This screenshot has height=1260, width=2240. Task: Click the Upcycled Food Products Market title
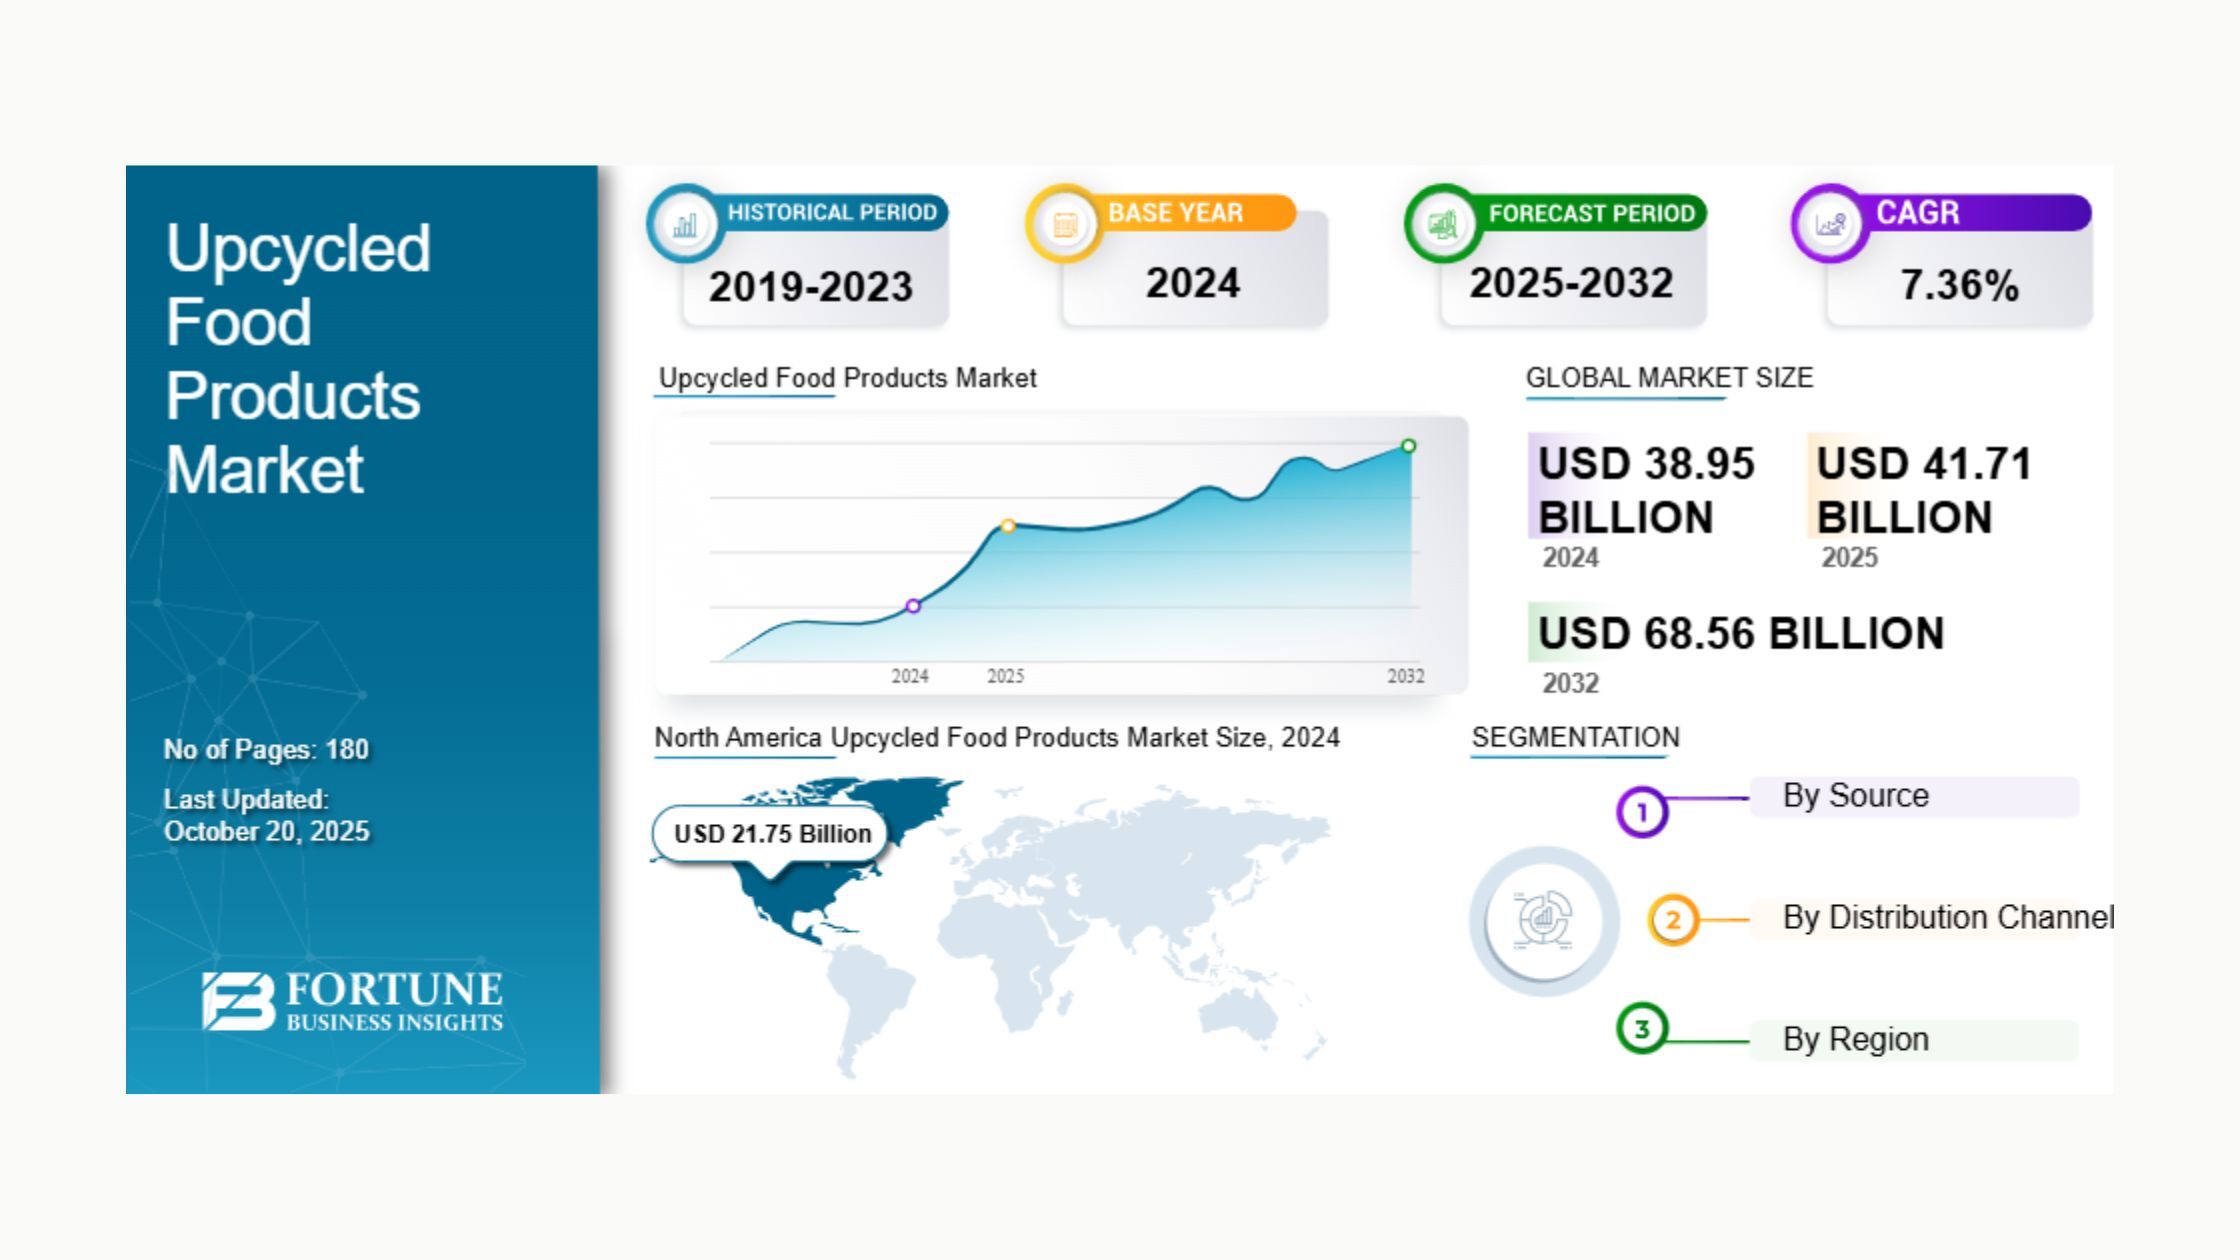point(297,358)
